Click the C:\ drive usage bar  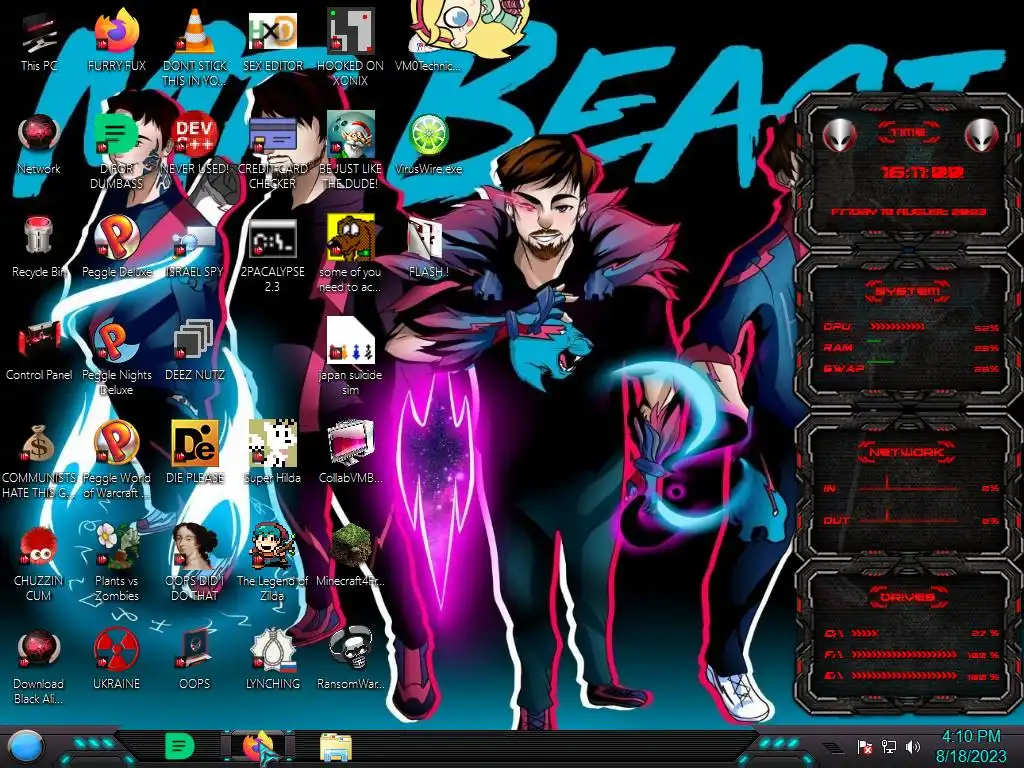865,633
